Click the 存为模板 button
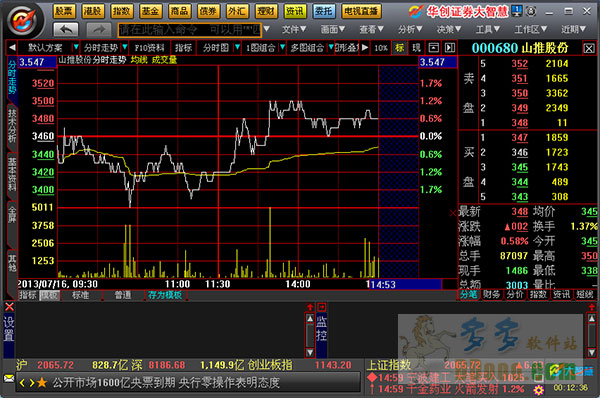The image size is (600, 398). click(x=165, y=295)
